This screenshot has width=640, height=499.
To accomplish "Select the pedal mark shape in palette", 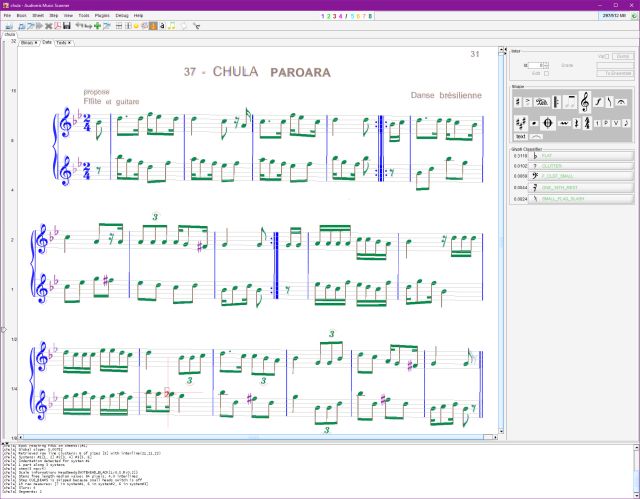I will pos(542,102).
